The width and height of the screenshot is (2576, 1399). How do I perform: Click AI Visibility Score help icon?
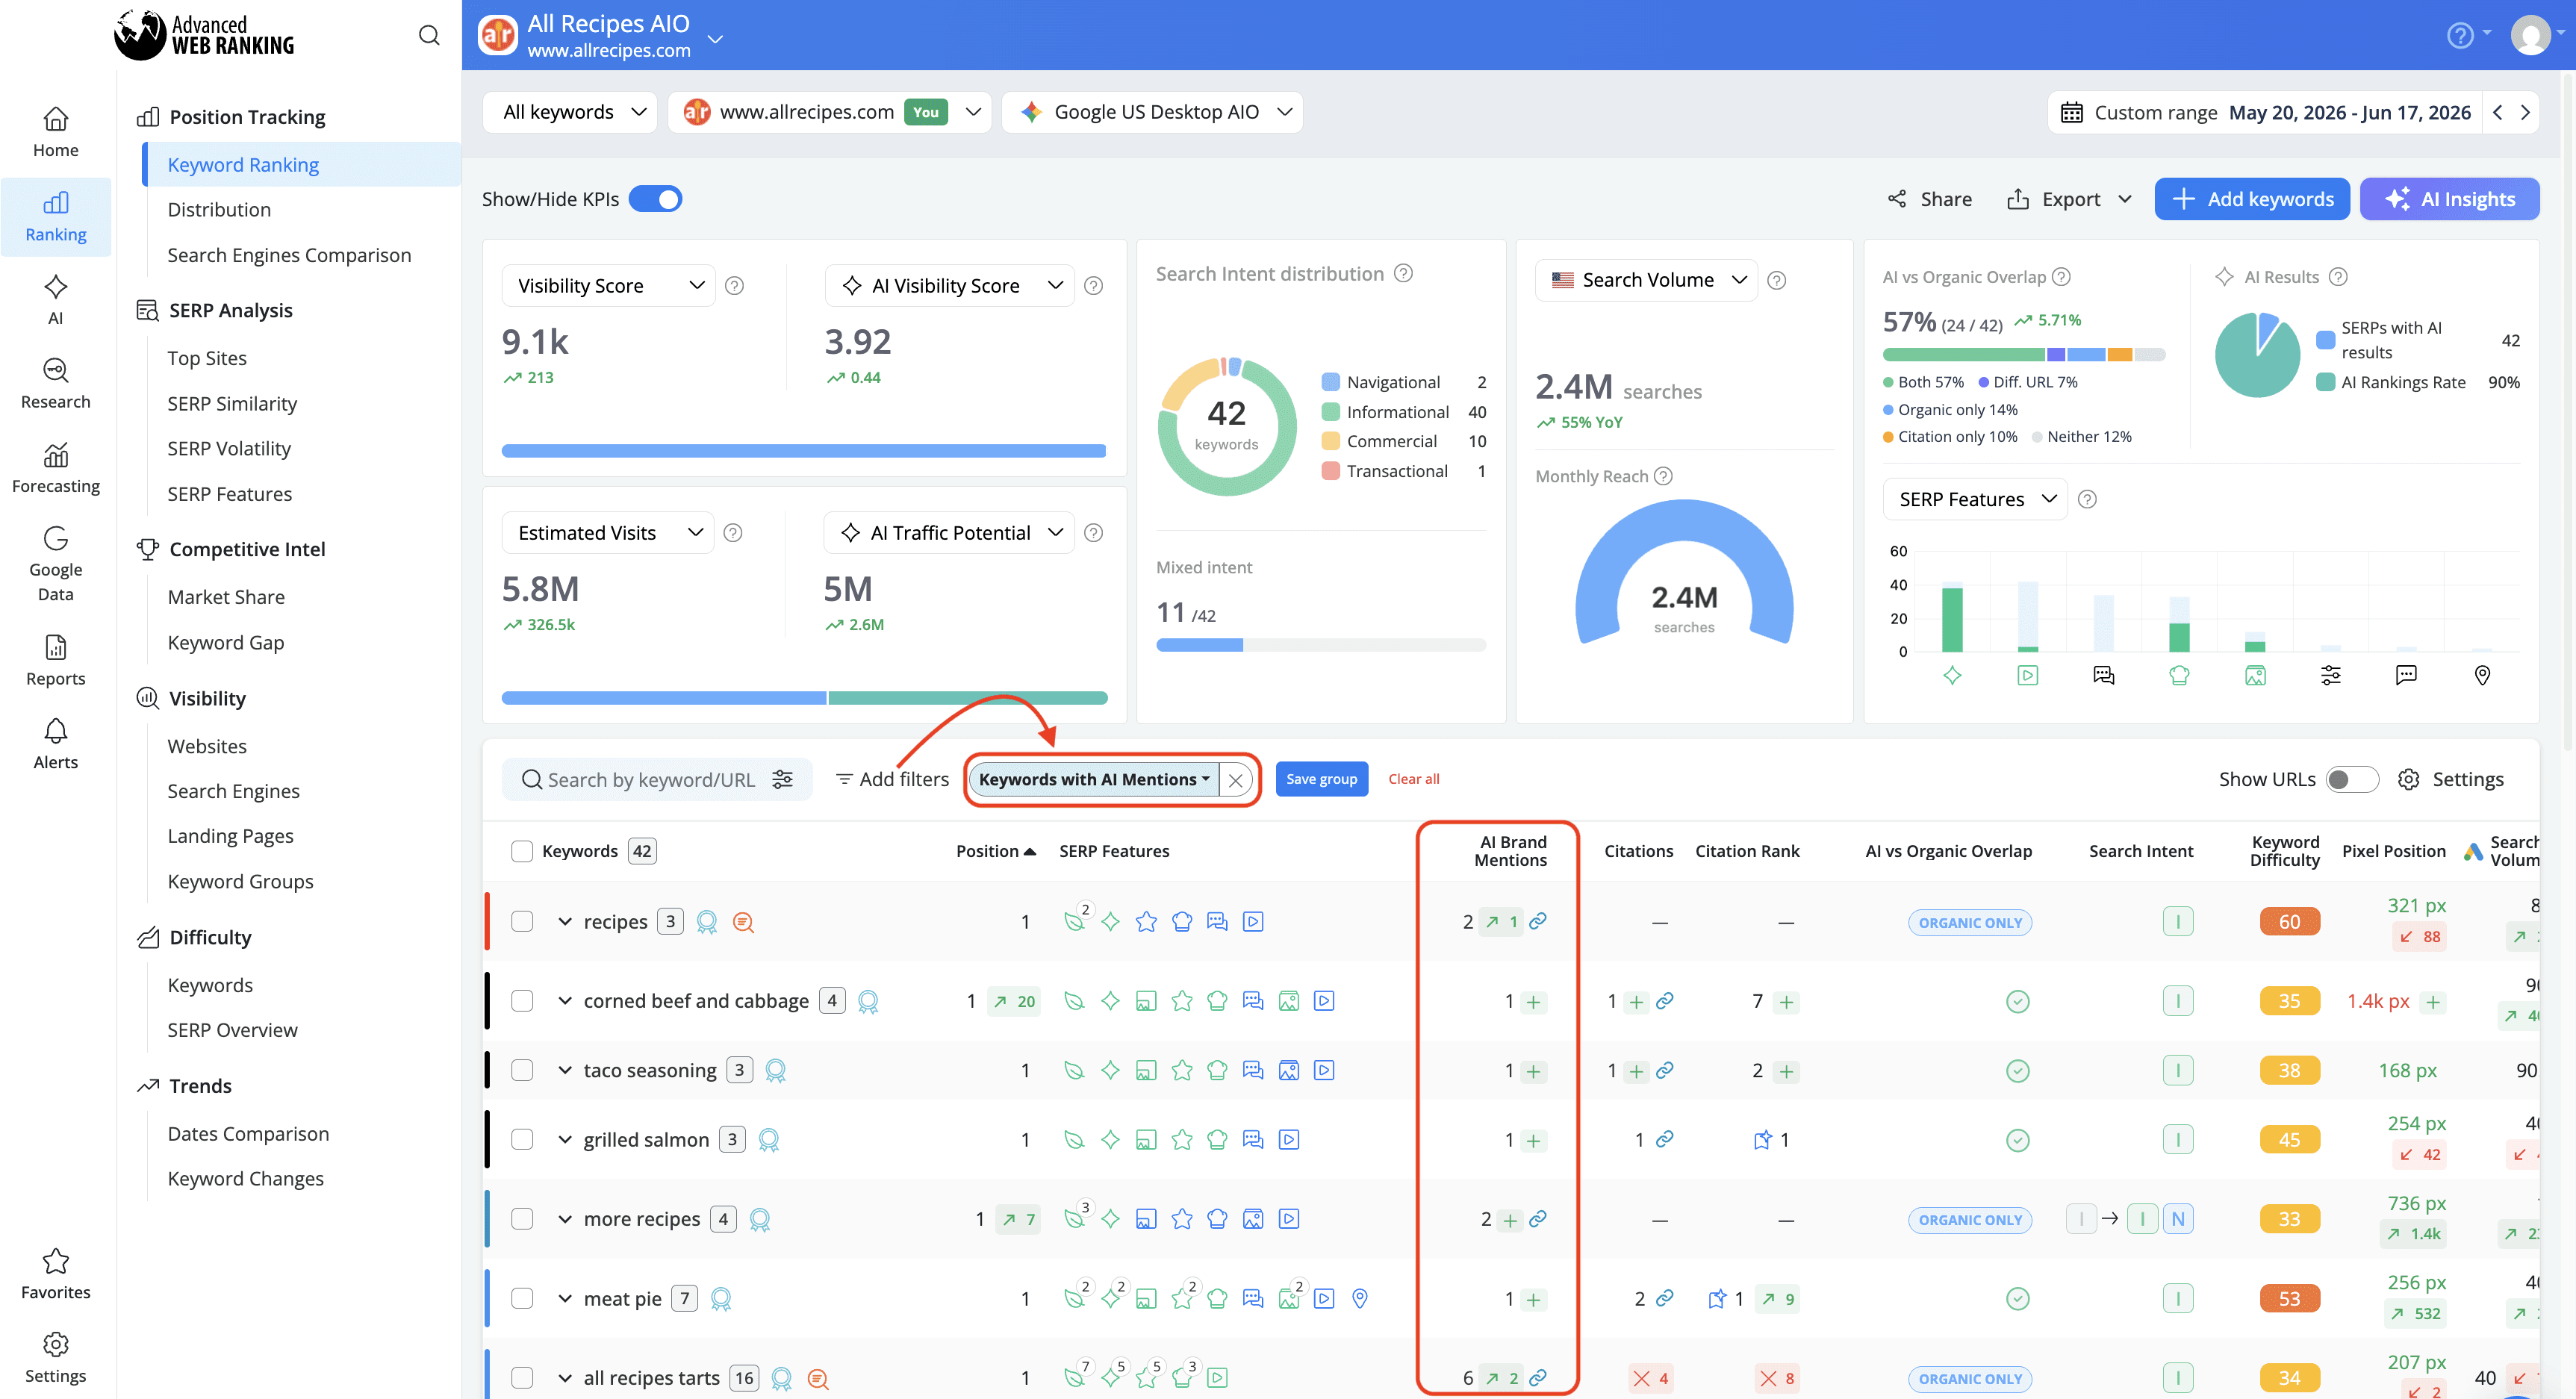click(1093, 286)
